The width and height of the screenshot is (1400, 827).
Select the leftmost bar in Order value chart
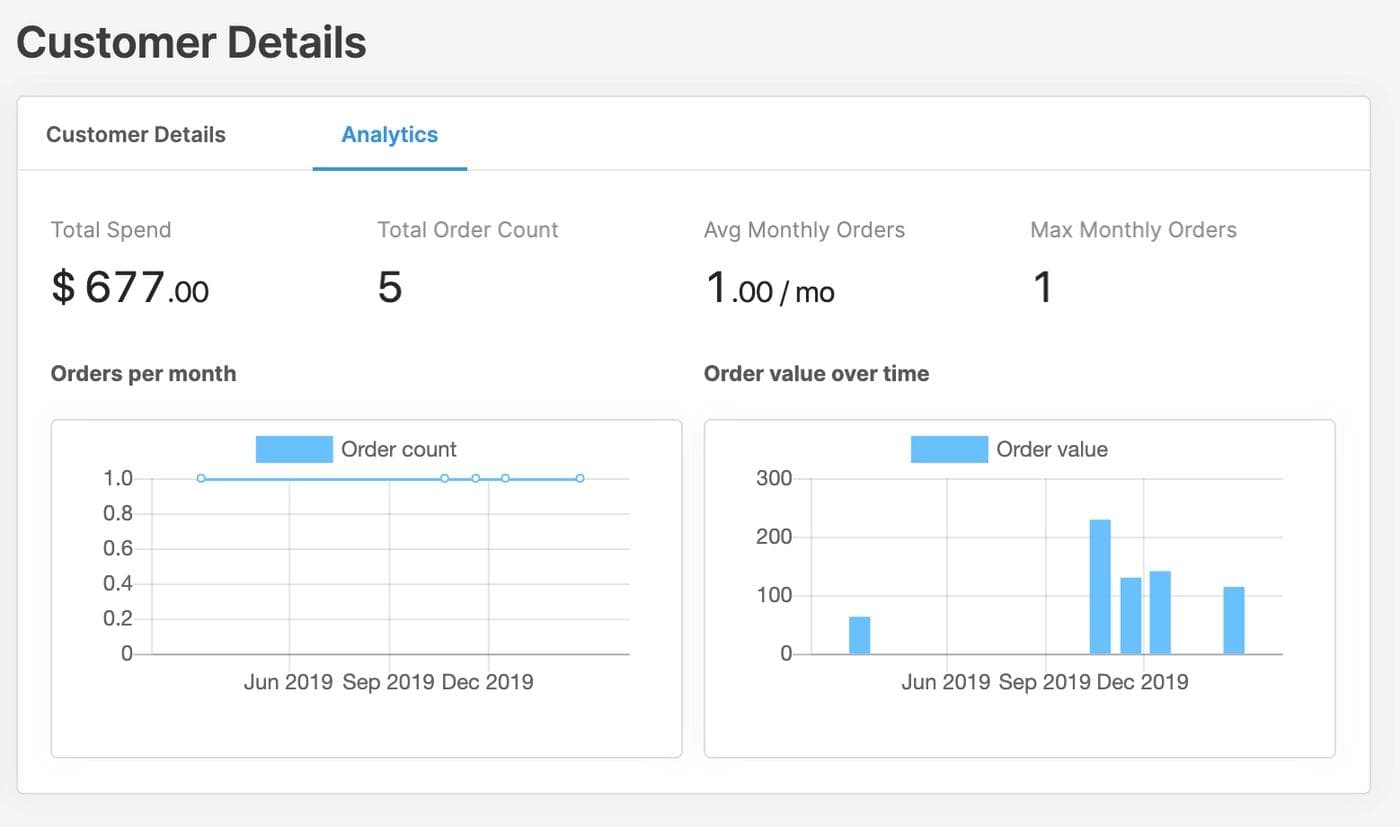click(860, 635)
